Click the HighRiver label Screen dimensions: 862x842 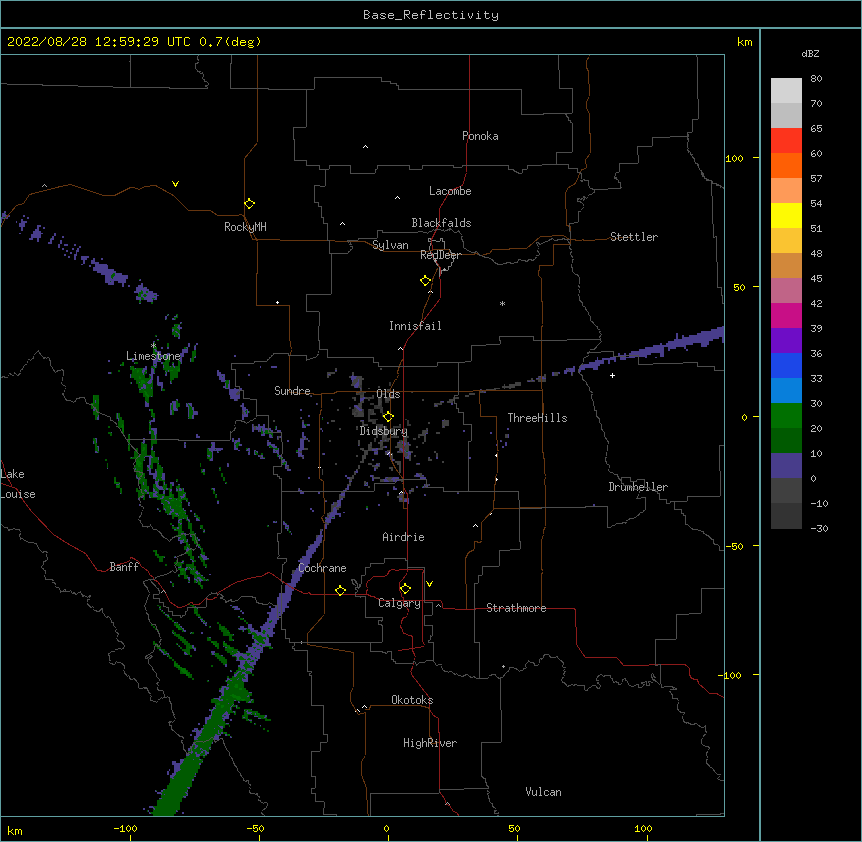430,743
